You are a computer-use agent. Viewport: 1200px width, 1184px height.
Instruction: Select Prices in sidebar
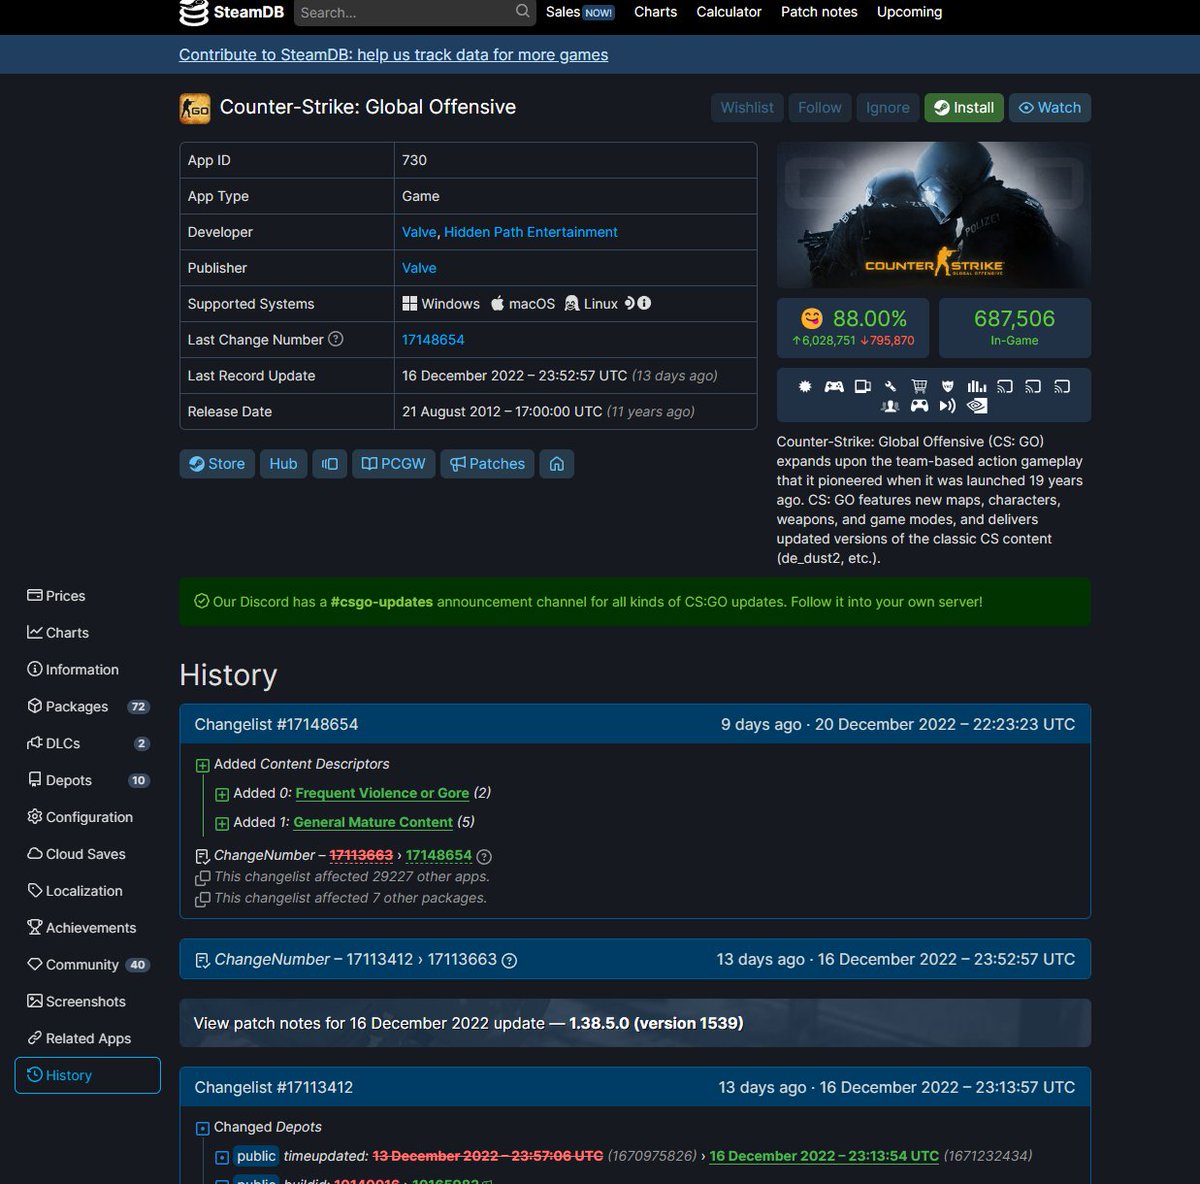[x=87, y=596]
